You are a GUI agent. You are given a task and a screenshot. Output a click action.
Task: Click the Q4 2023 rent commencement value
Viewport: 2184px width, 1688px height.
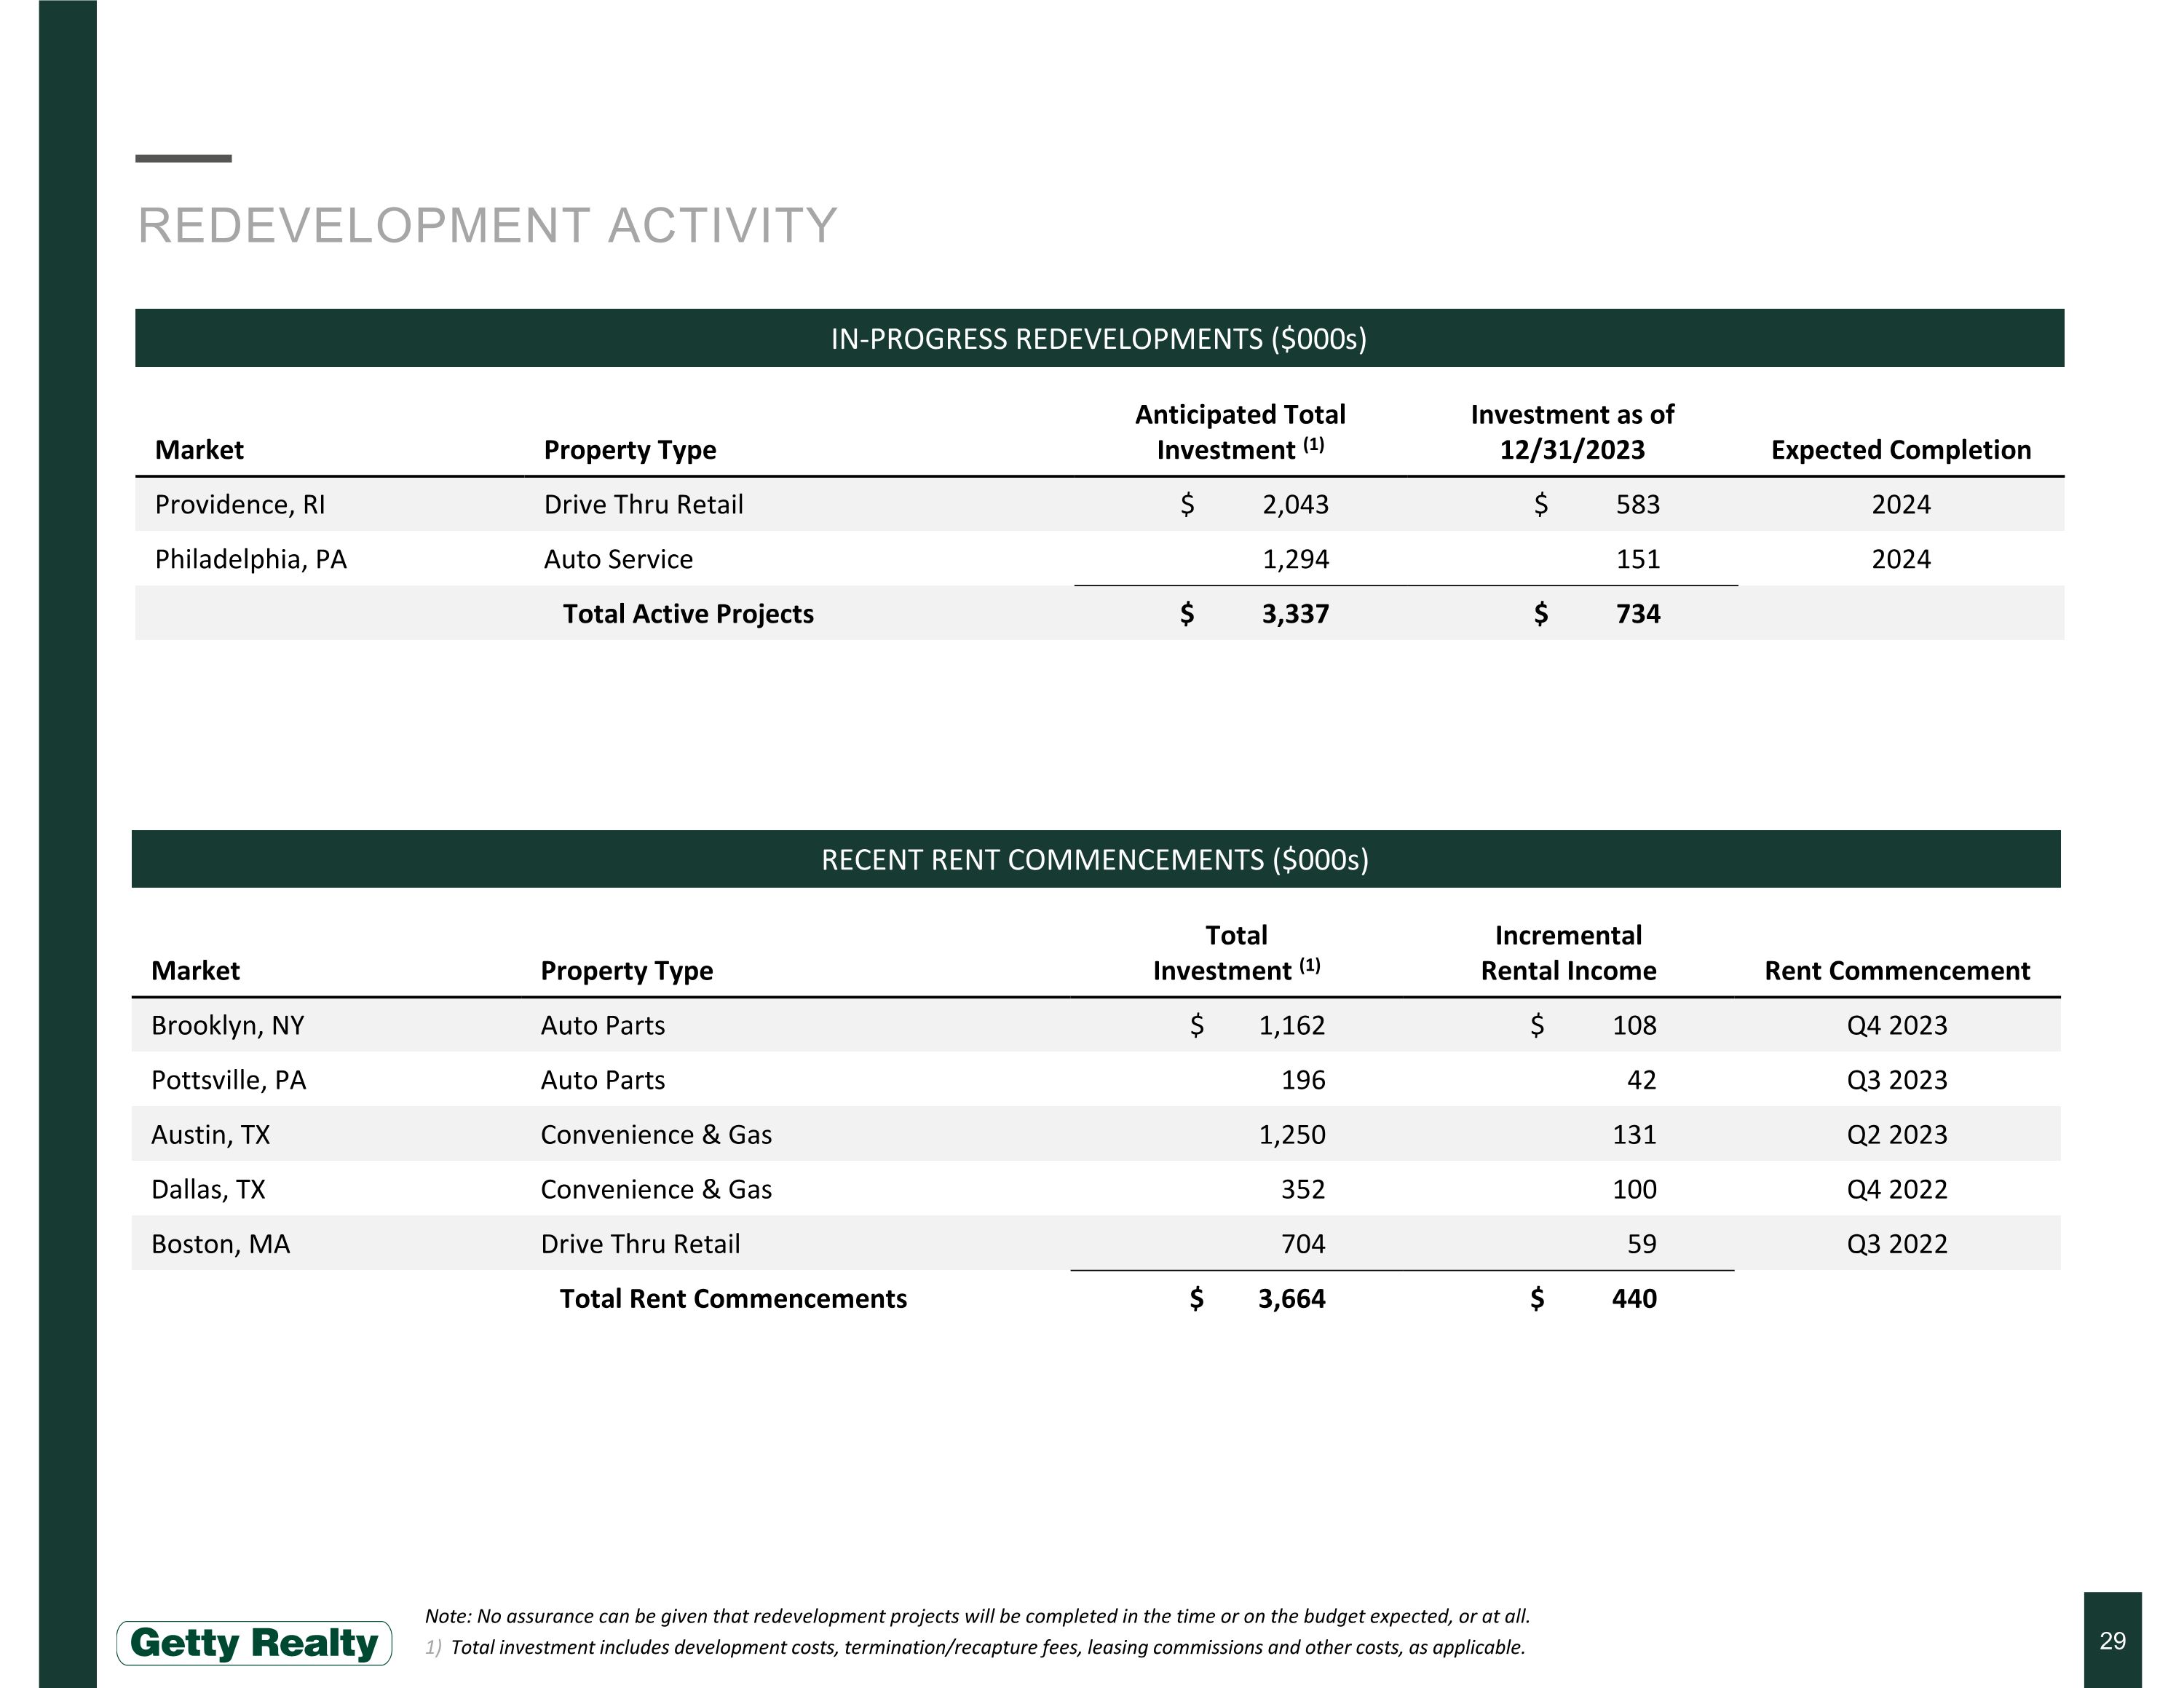tap(1897, 1026)
